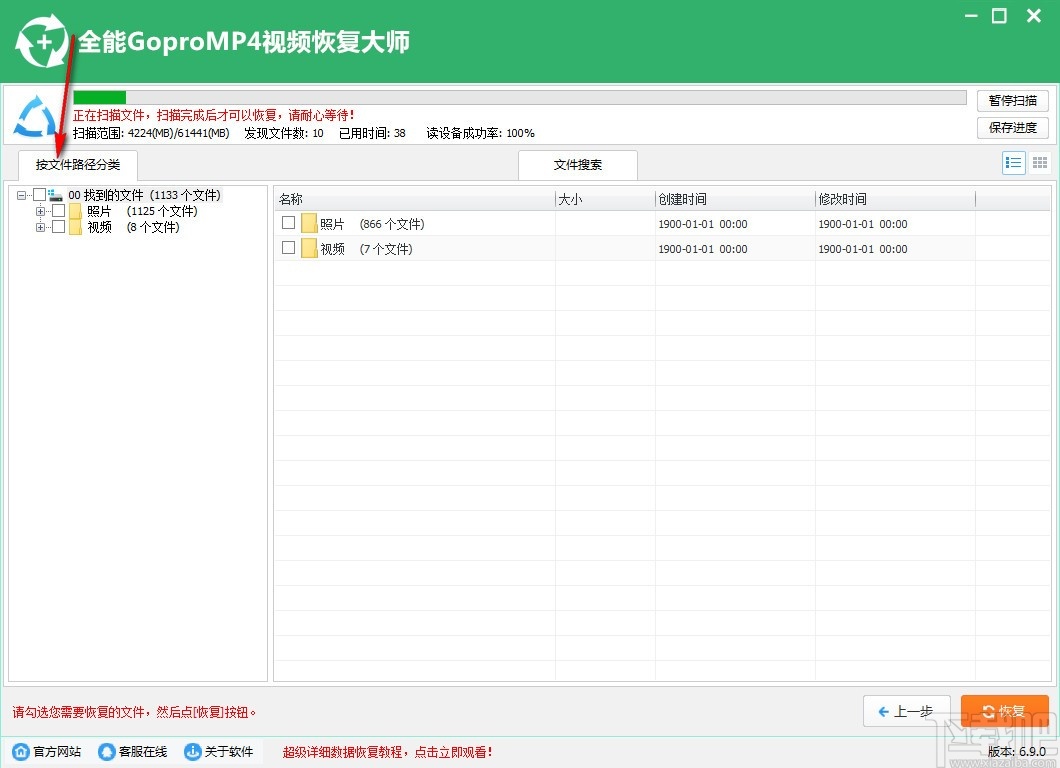Click 照片 row modified time 1900-01-01

[863, 224]
